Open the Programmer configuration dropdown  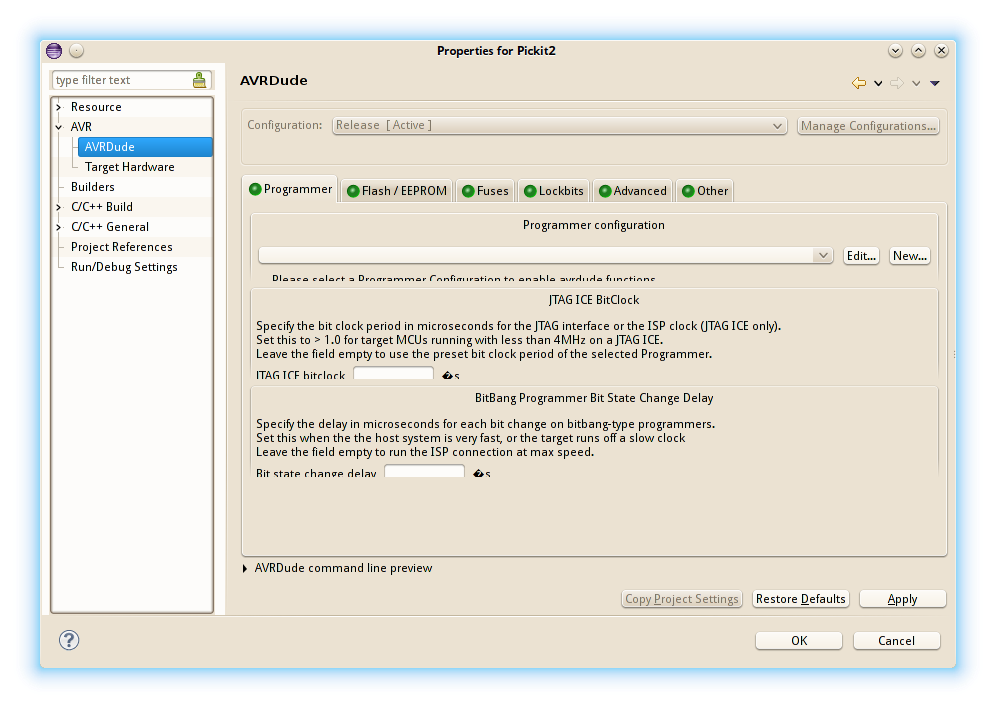pyautogui.click(x=546, y=255)
